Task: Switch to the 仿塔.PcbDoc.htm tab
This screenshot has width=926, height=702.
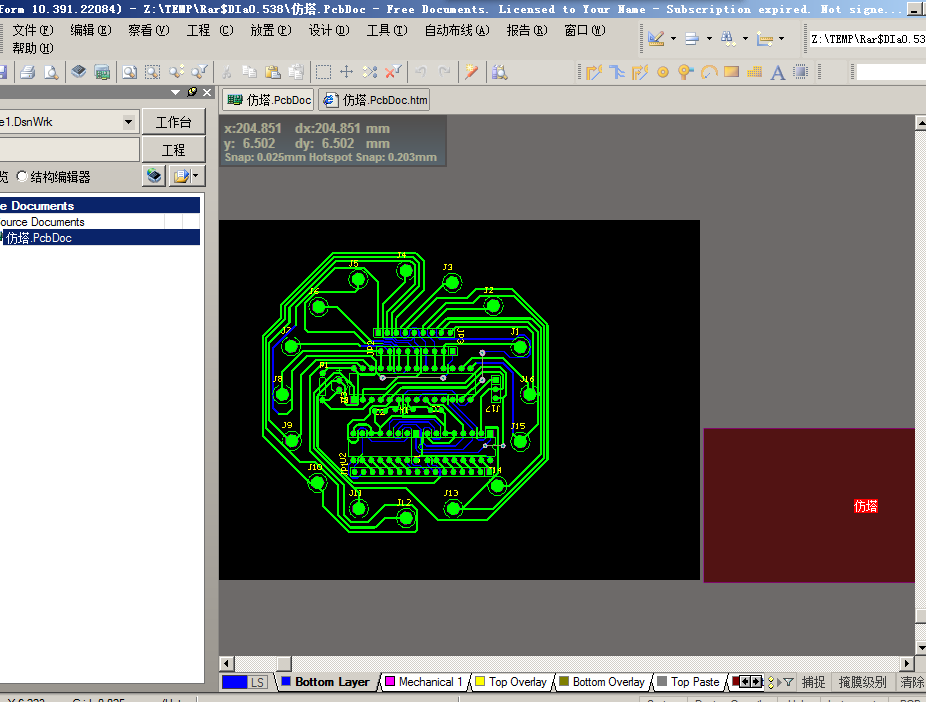Action: tap(374, 100)
